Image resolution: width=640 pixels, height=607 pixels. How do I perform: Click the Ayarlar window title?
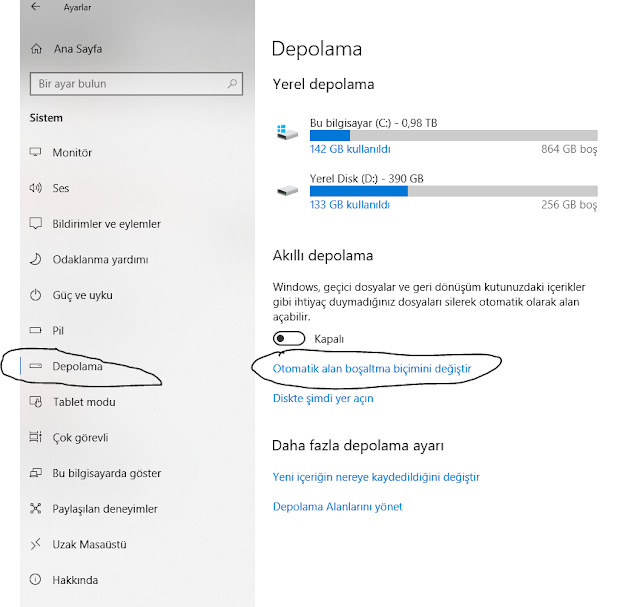click(x=77, y=7)
